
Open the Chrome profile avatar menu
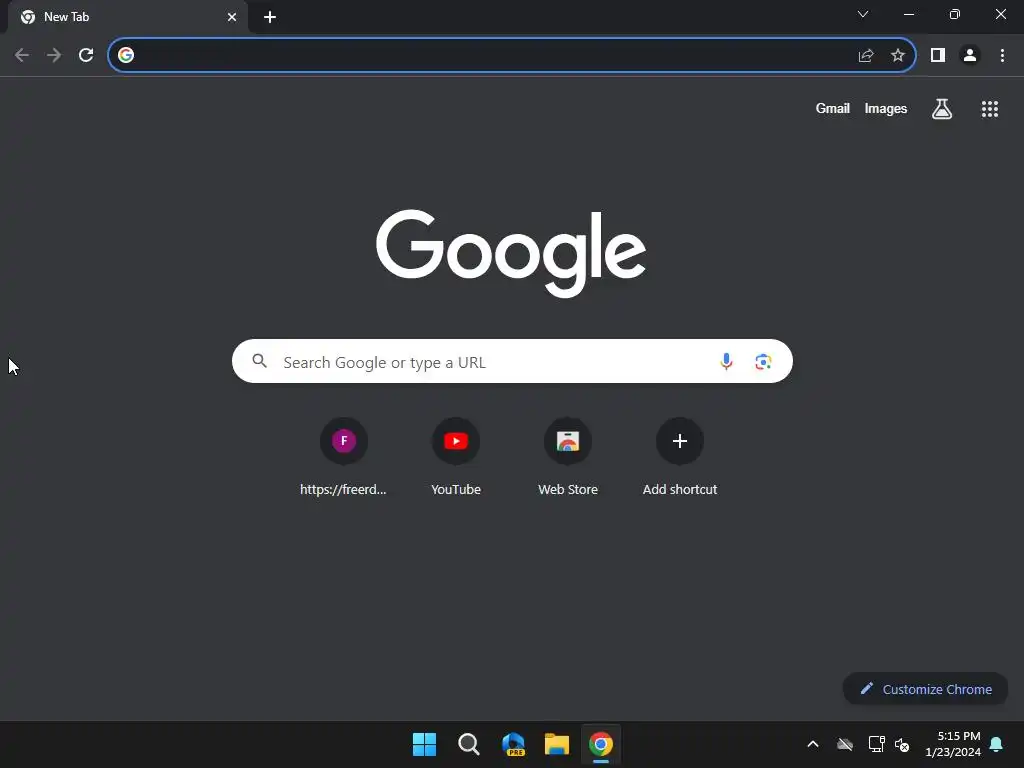pos(970,56)
